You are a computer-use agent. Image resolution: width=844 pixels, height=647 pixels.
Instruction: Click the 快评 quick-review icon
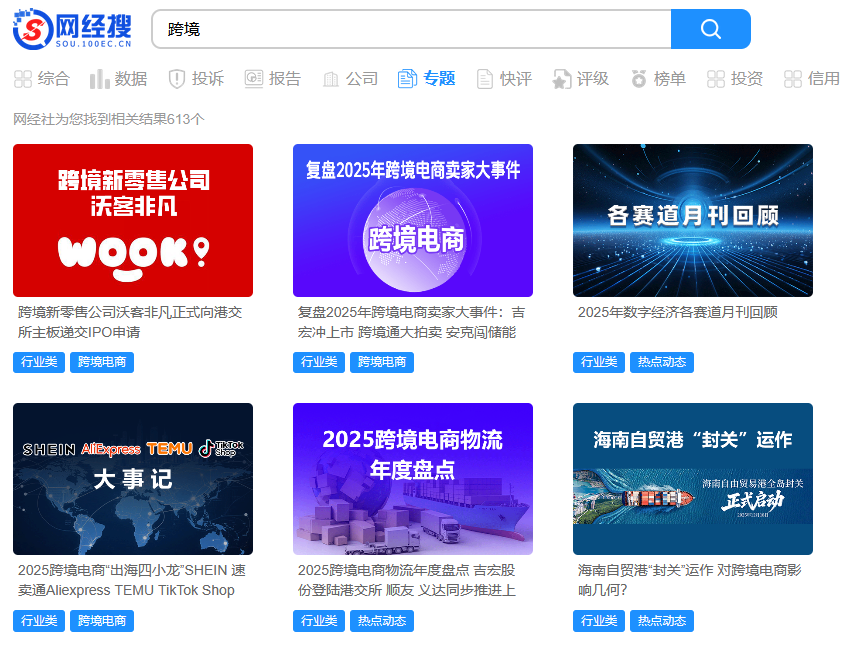point(483,78)
